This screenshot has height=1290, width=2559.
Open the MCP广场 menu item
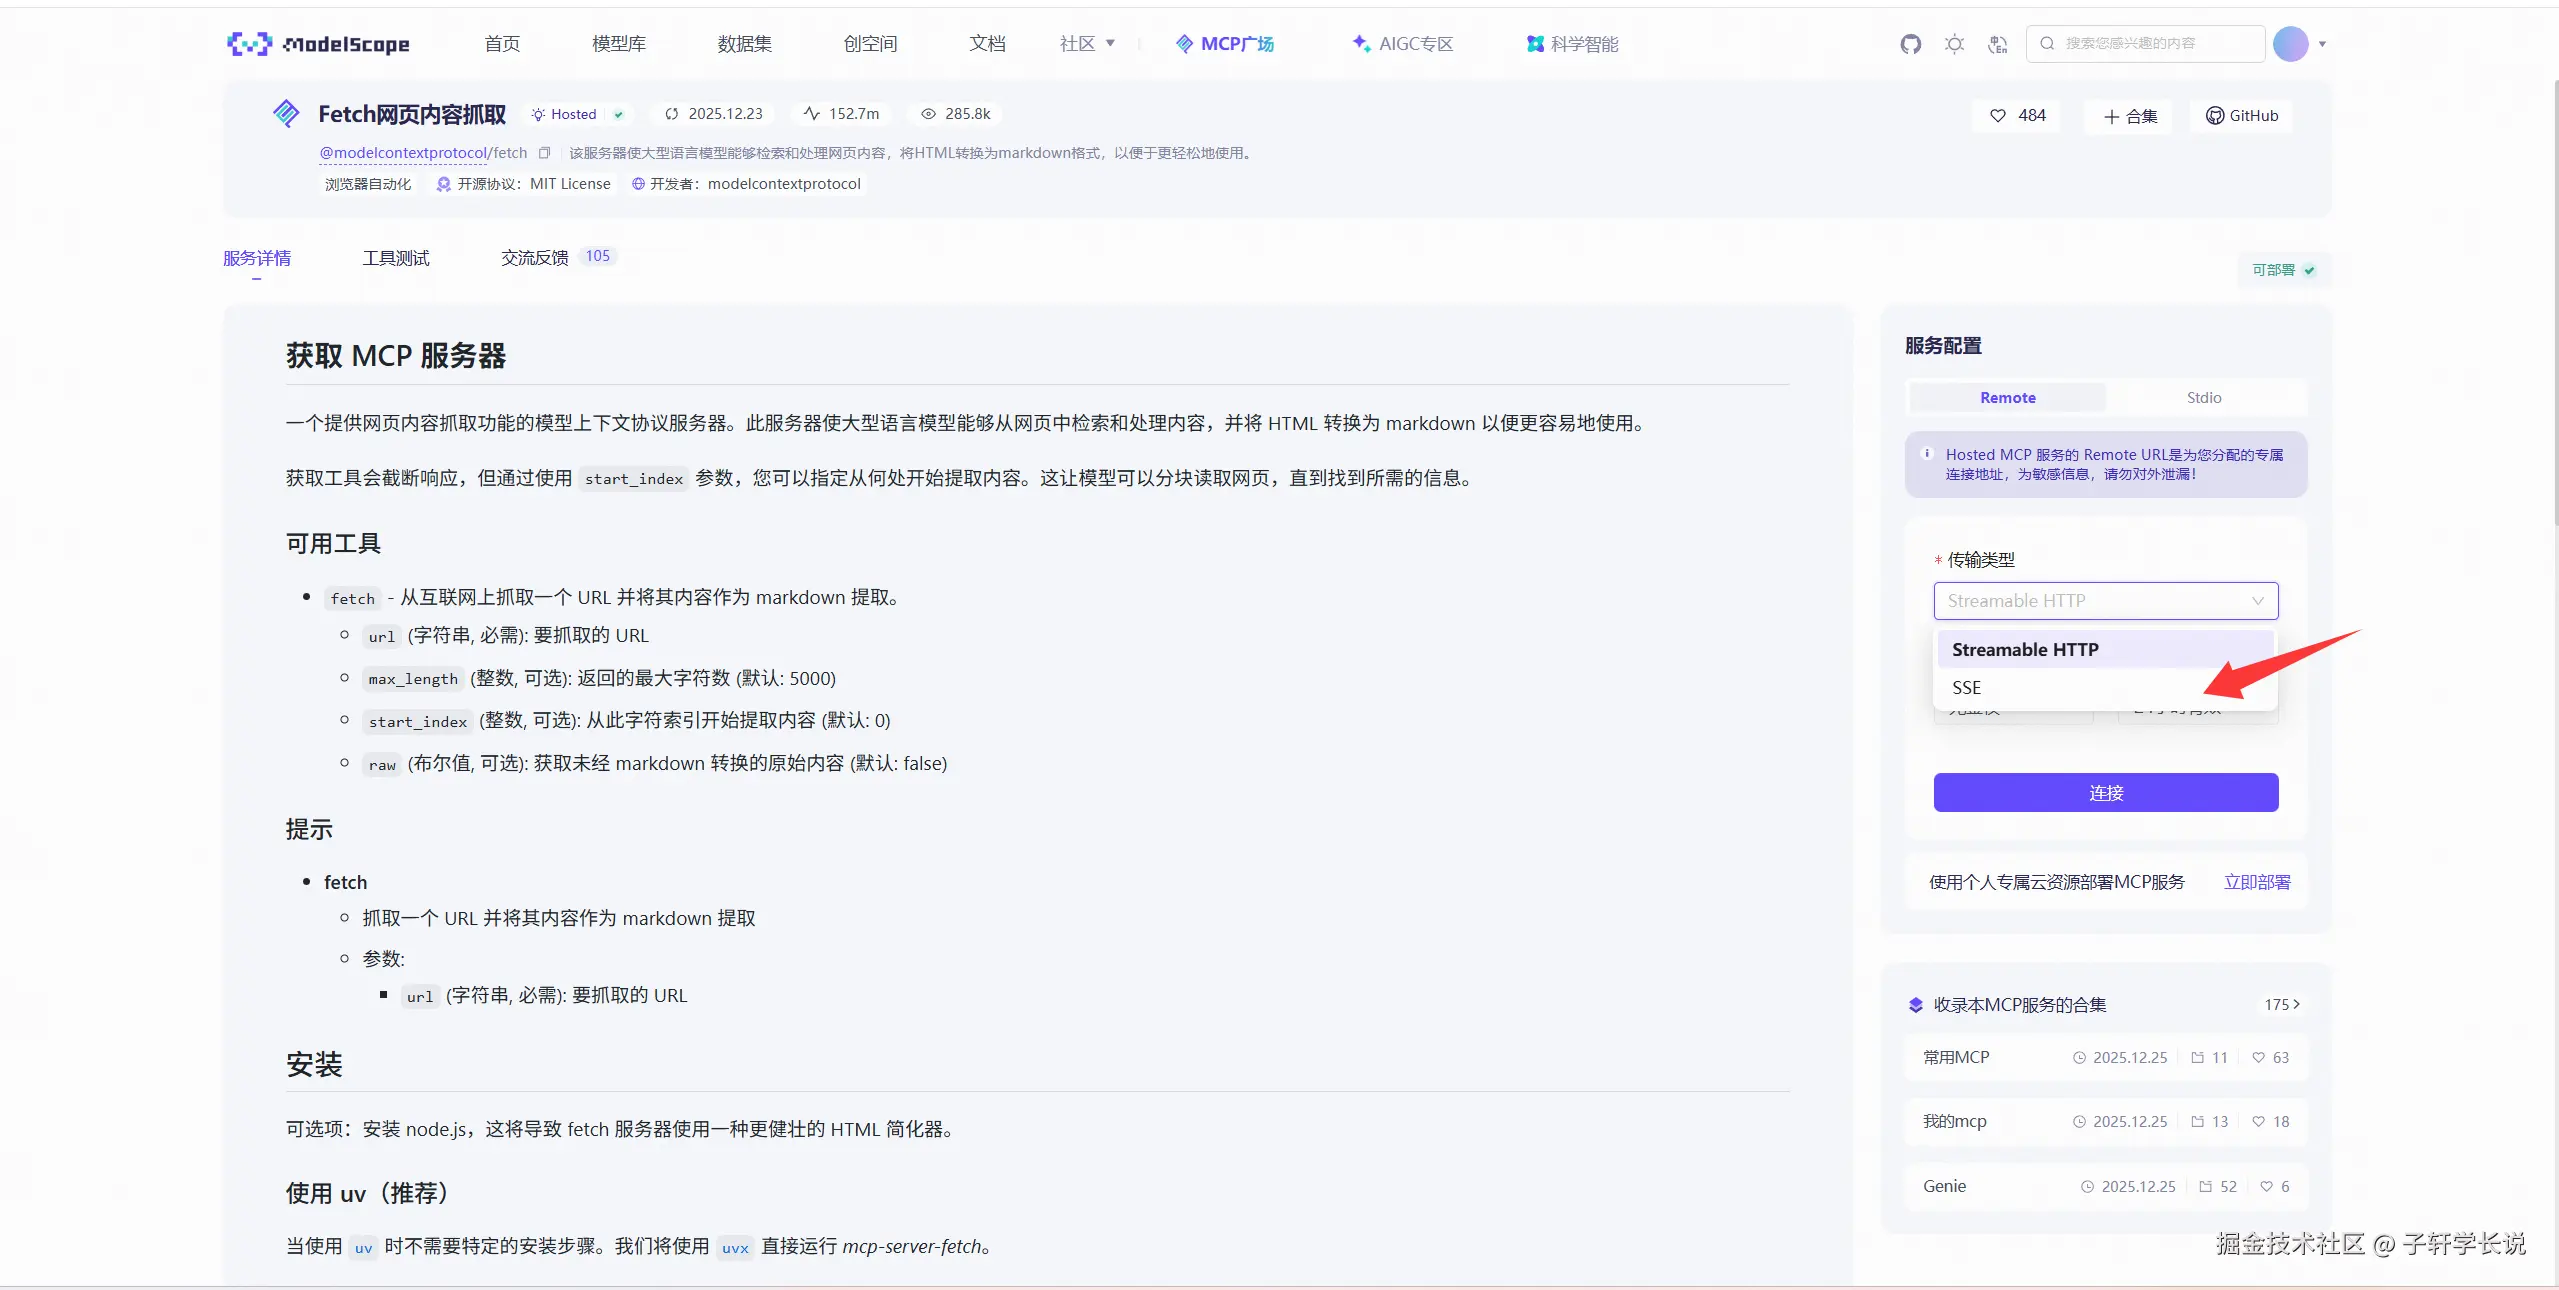1225,44
